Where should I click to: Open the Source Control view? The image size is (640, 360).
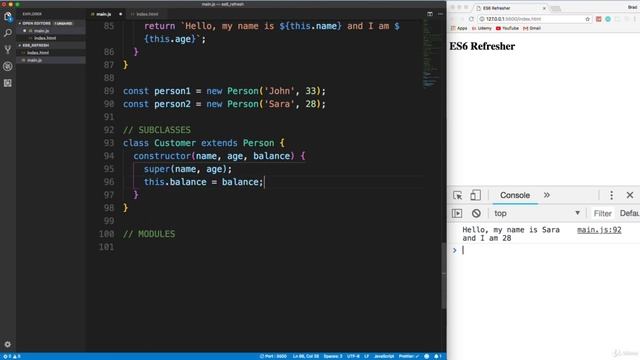(8, 50)
